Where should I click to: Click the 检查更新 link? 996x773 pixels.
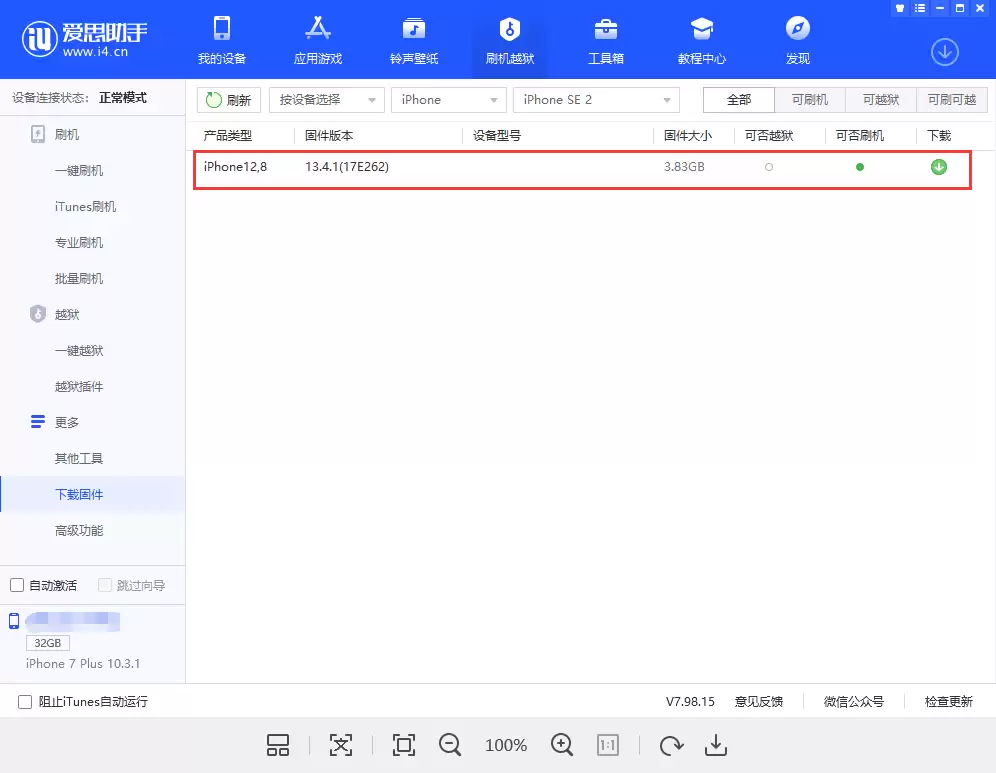tap(948, 702)
